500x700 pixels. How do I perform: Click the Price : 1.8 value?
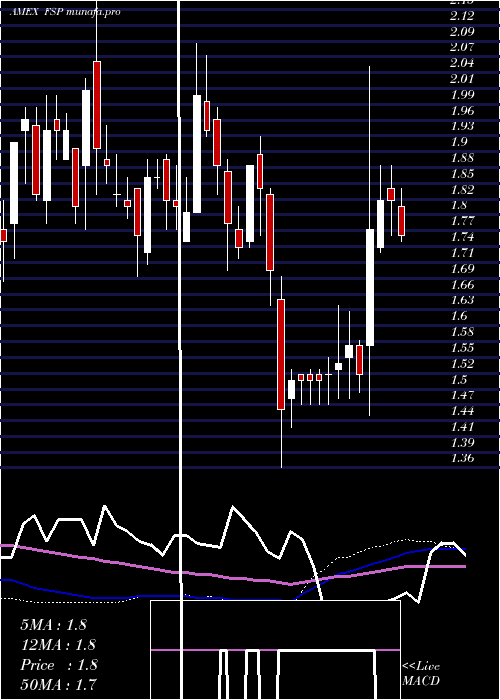58,665
